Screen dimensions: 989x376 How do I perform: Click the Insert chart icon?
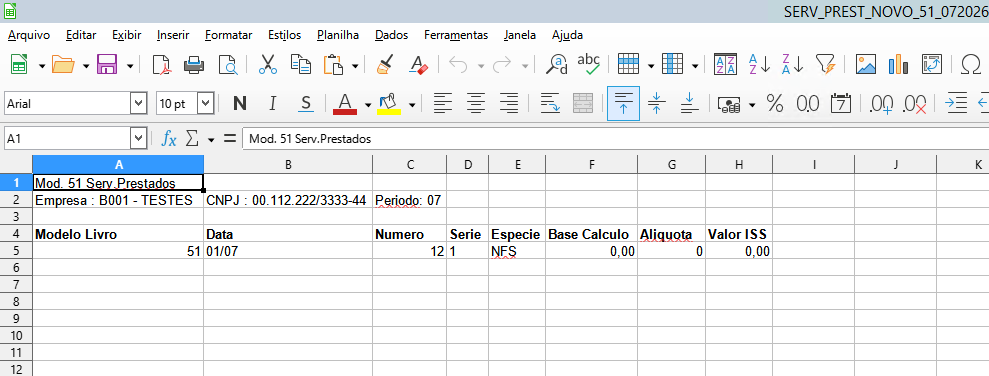click(x=898, y=64)
